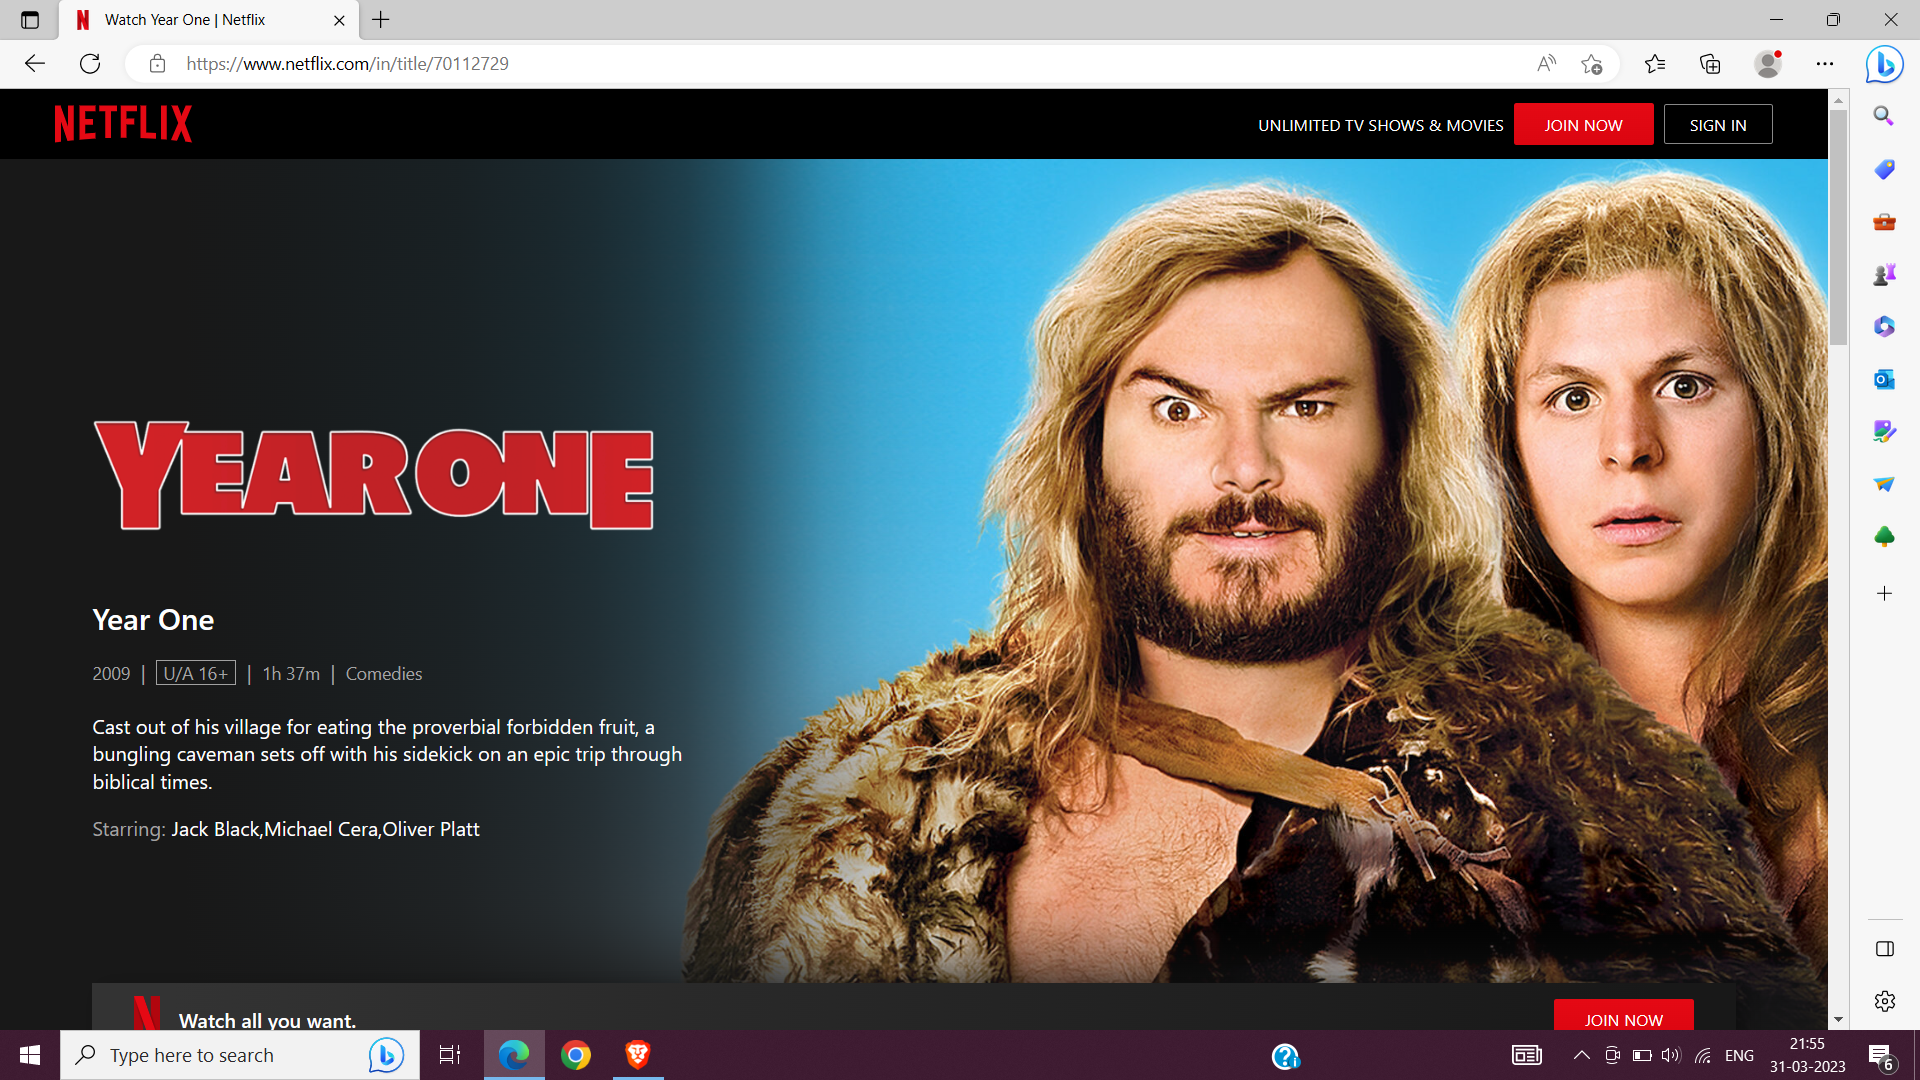1920x1080 pixels.
Task: Open sidebar Image Creator icon
Action: [1884, 431]
